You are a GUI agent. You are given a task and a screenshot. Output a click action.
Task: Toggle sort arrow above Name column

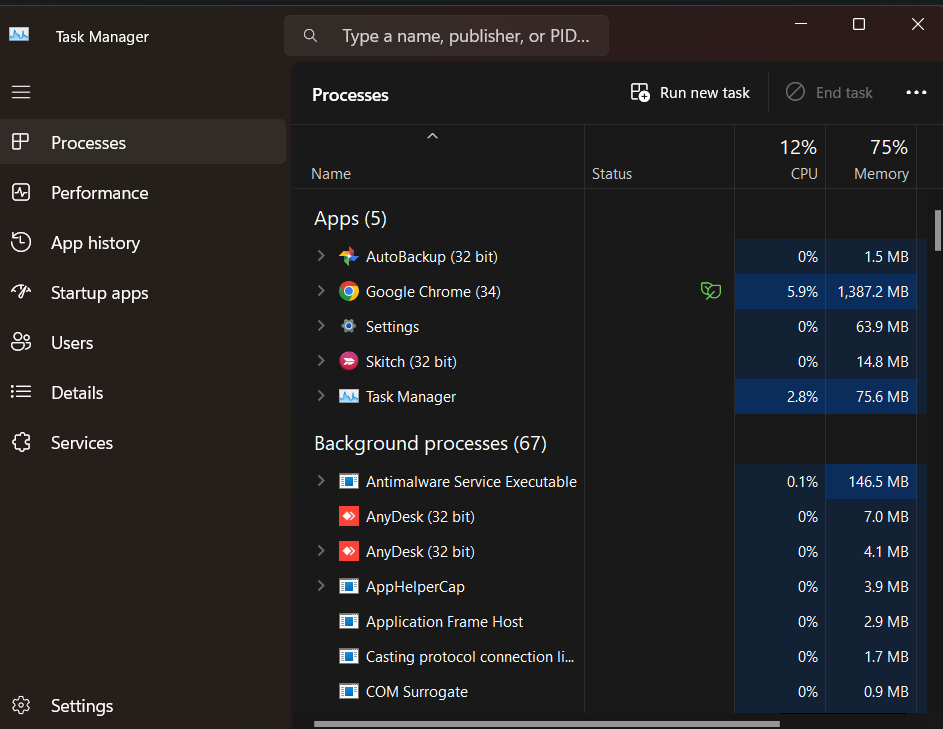pos(432,136)
